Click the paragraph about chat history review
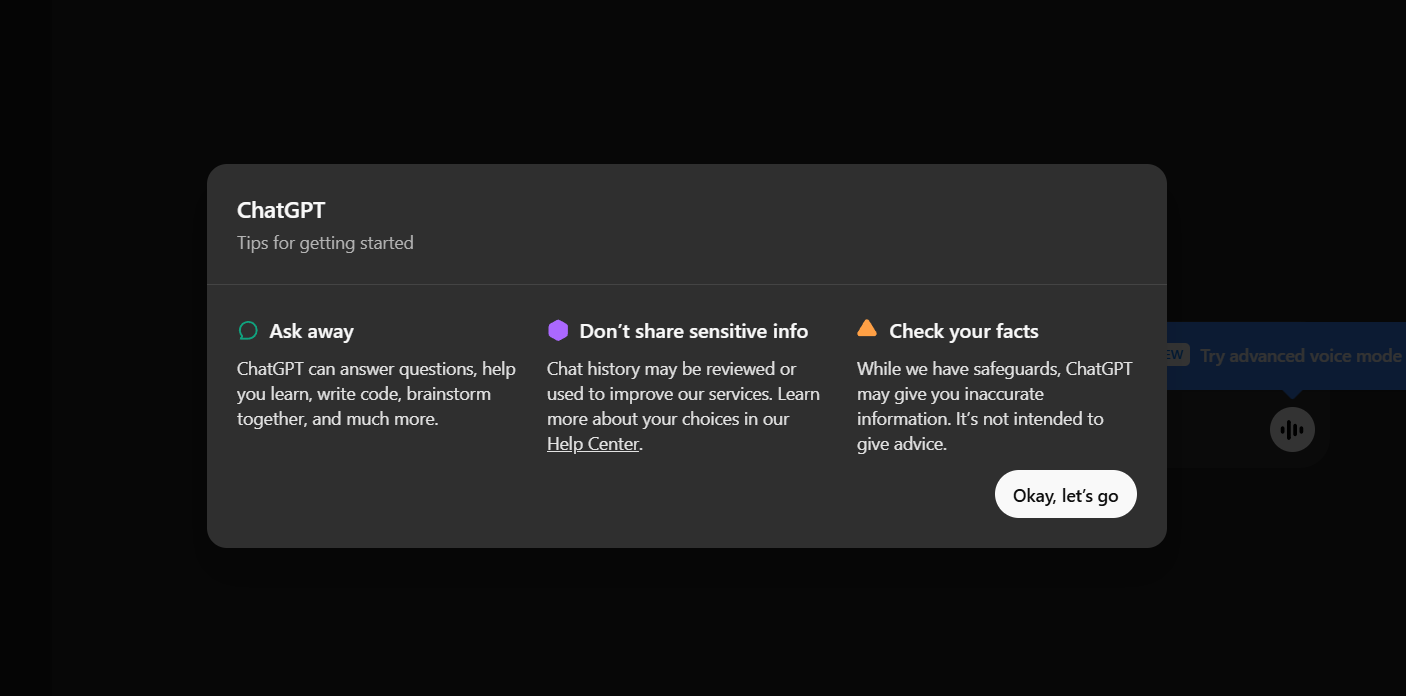Viewport: 1406px width, 696px height. [683, 394]
